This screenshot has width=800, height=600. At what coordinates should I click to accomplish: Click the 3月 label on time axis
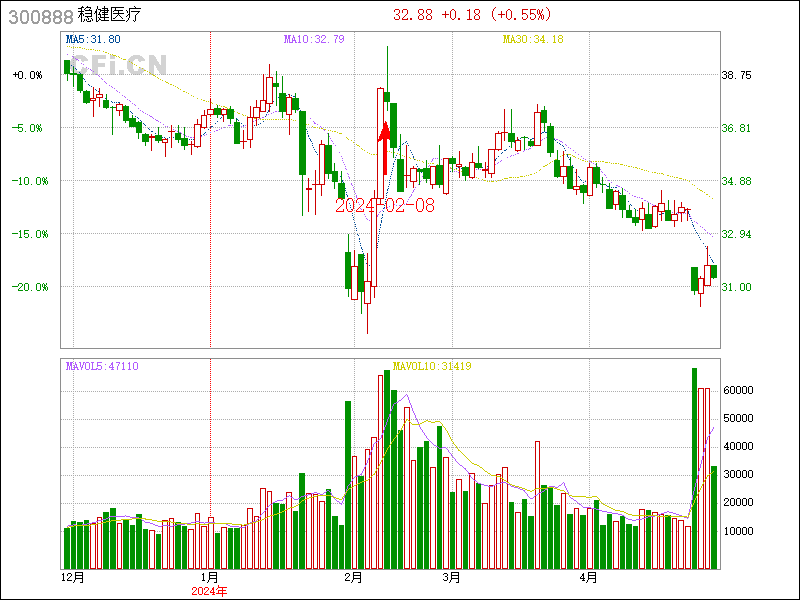coord(451,577)
